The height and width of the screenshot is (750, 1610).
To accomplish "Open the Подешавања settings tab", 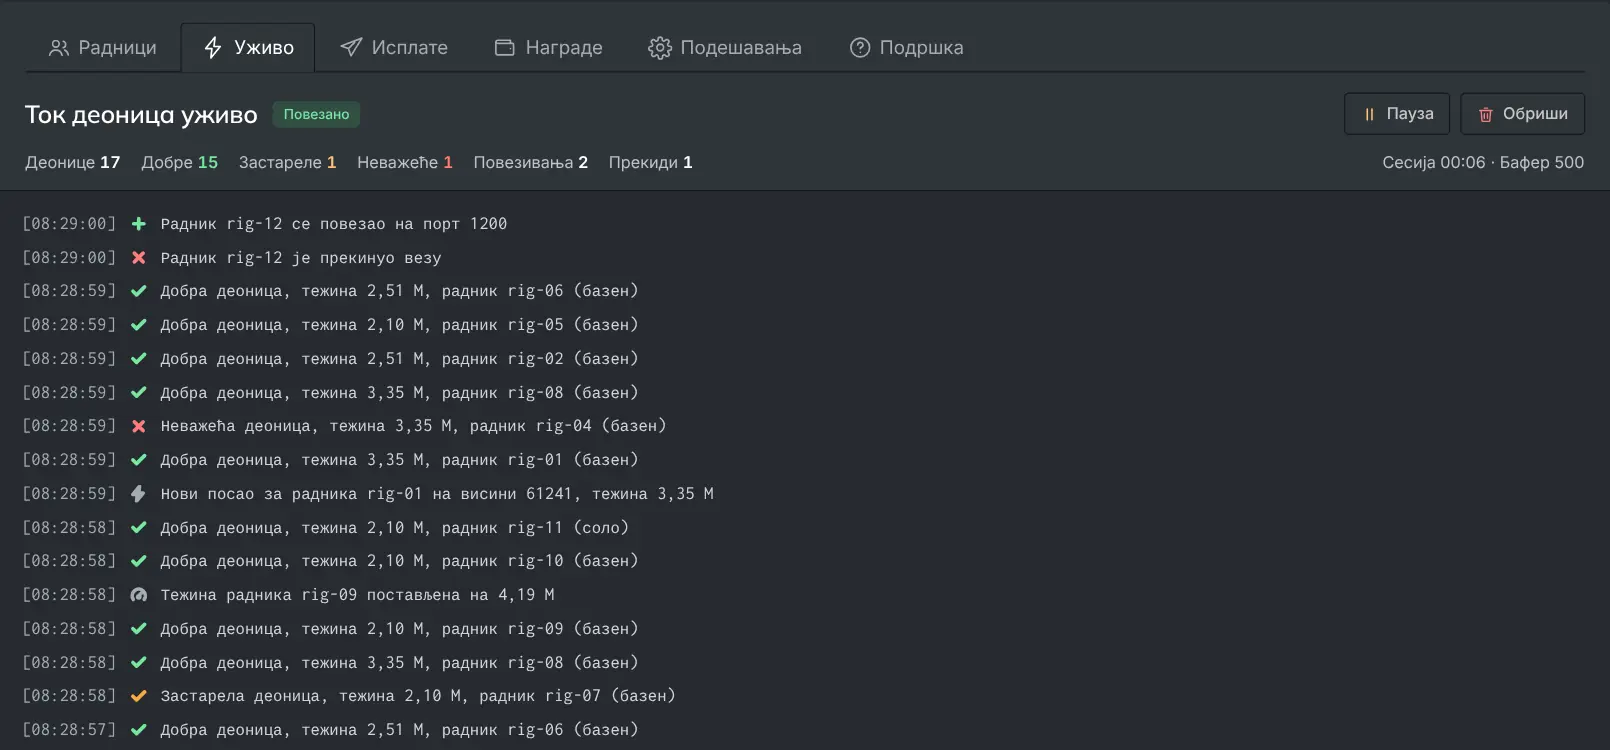I will [725, 48].
